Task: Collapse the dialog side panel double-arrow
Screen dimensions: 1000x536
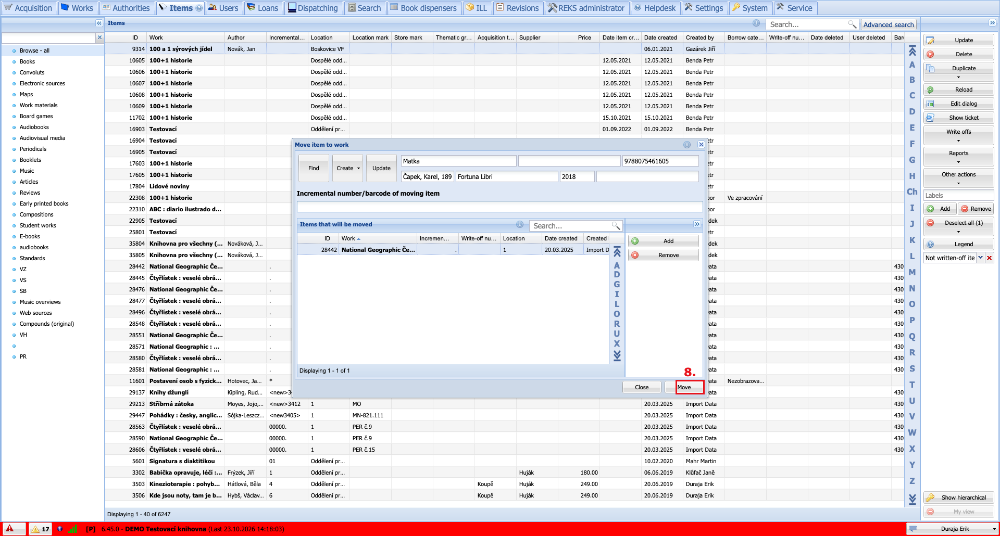Action: [x=697, y=224]
